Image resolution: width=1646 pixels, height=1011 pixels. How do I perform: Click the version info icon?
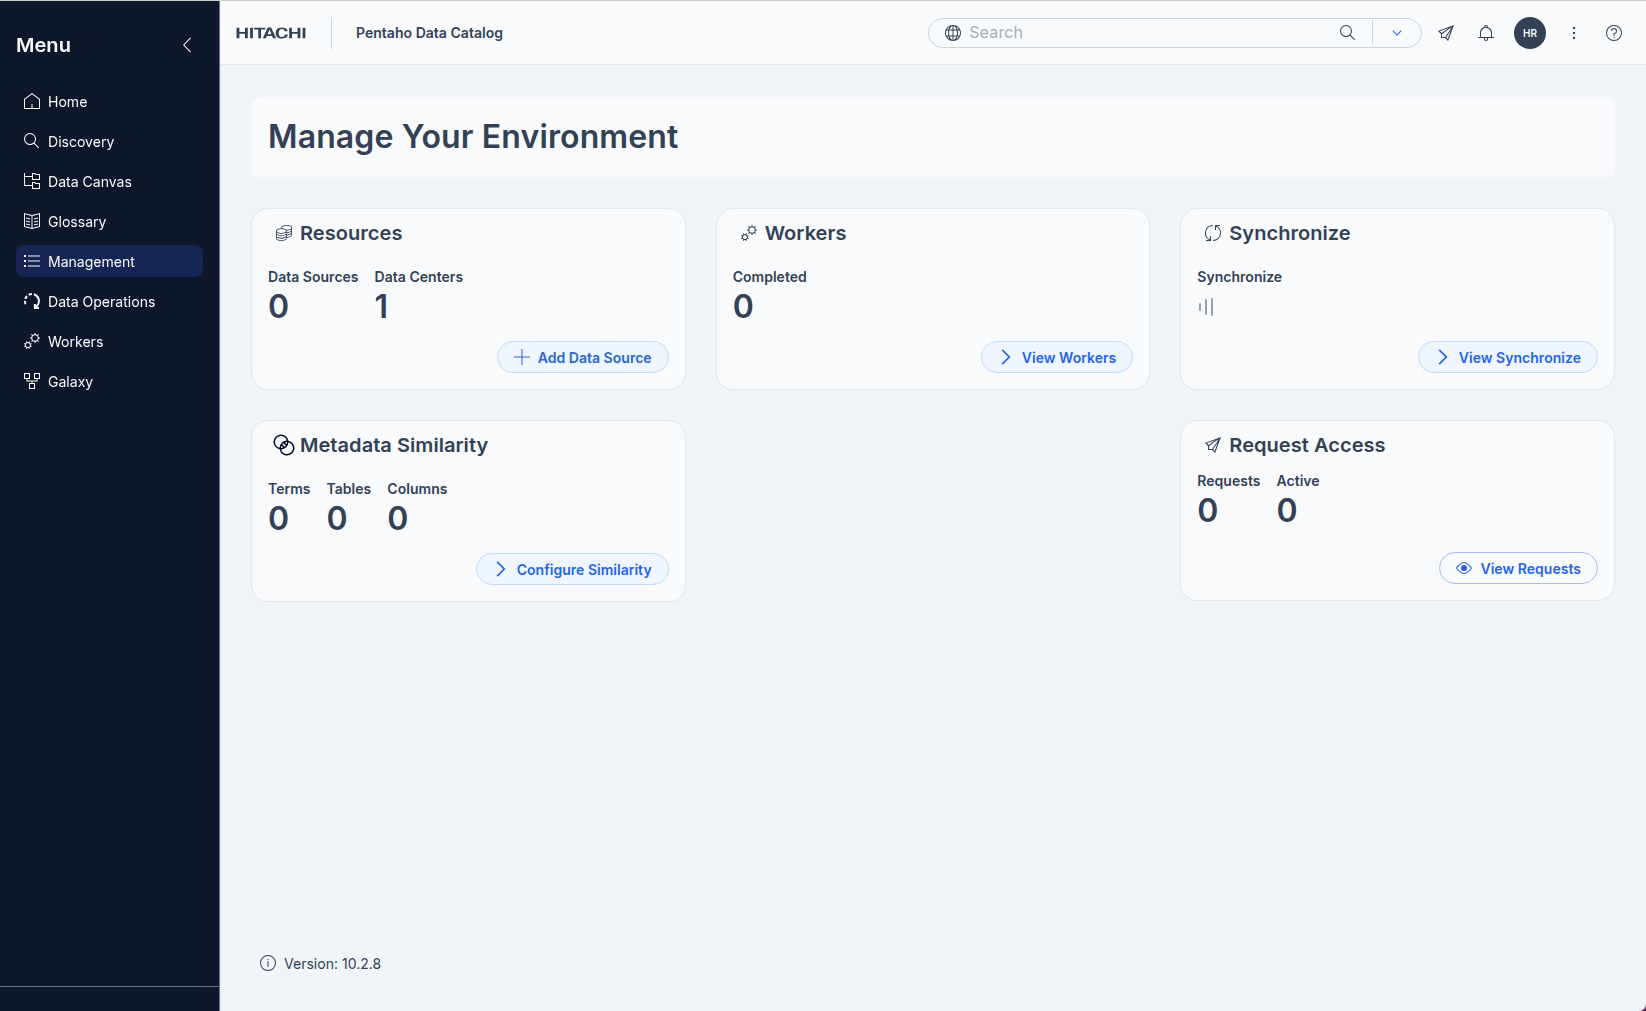pyautogui.click(x=268, y=963)
